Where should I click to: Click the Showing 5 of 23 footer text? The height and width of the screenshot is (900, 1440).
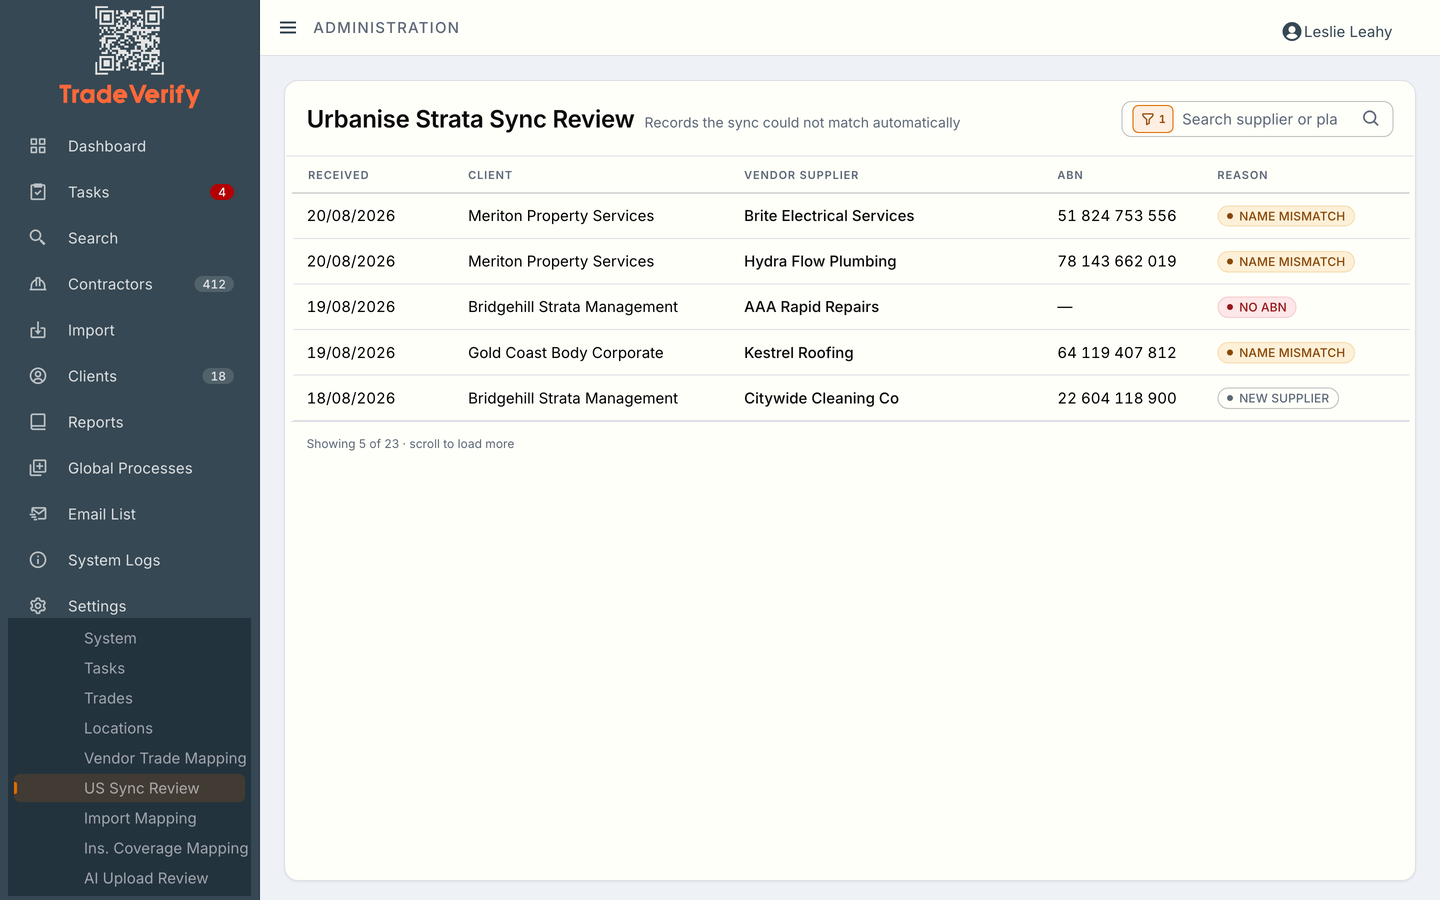tap(410, 444)
